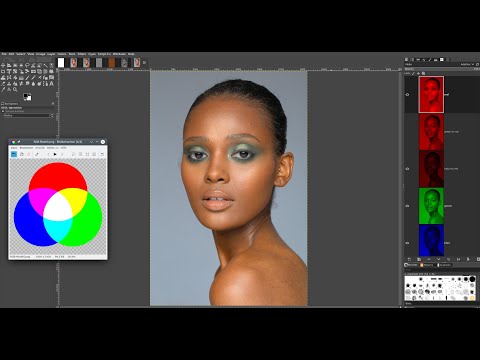Click Gwenview's browse mode toolbar icon

14,154
